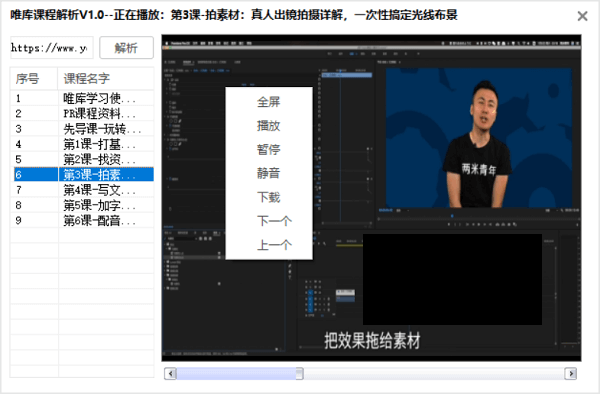Choose 播放 in the context menu

pyautogui.click(x=269, y=125)
